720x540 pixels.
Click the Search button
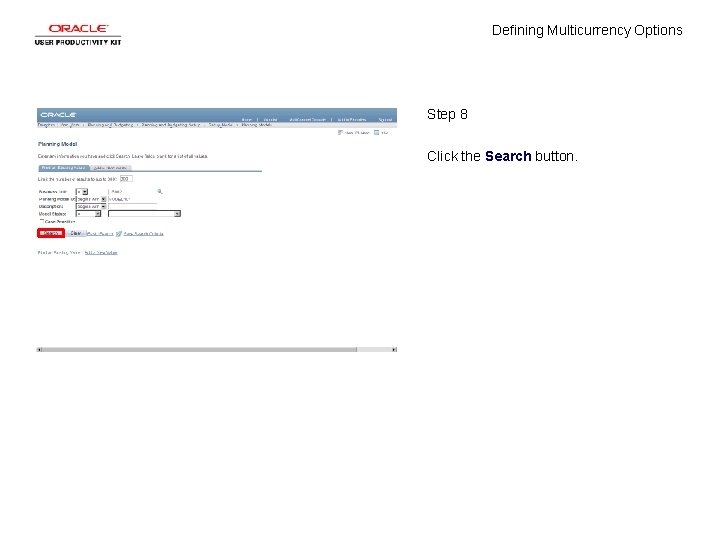[x=51, y=233]
